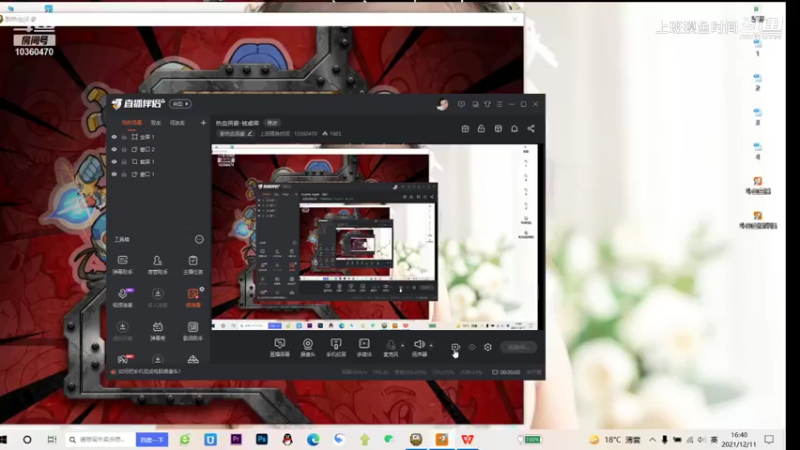Toggle lock on 截屏 1 source

pos(124,162)
